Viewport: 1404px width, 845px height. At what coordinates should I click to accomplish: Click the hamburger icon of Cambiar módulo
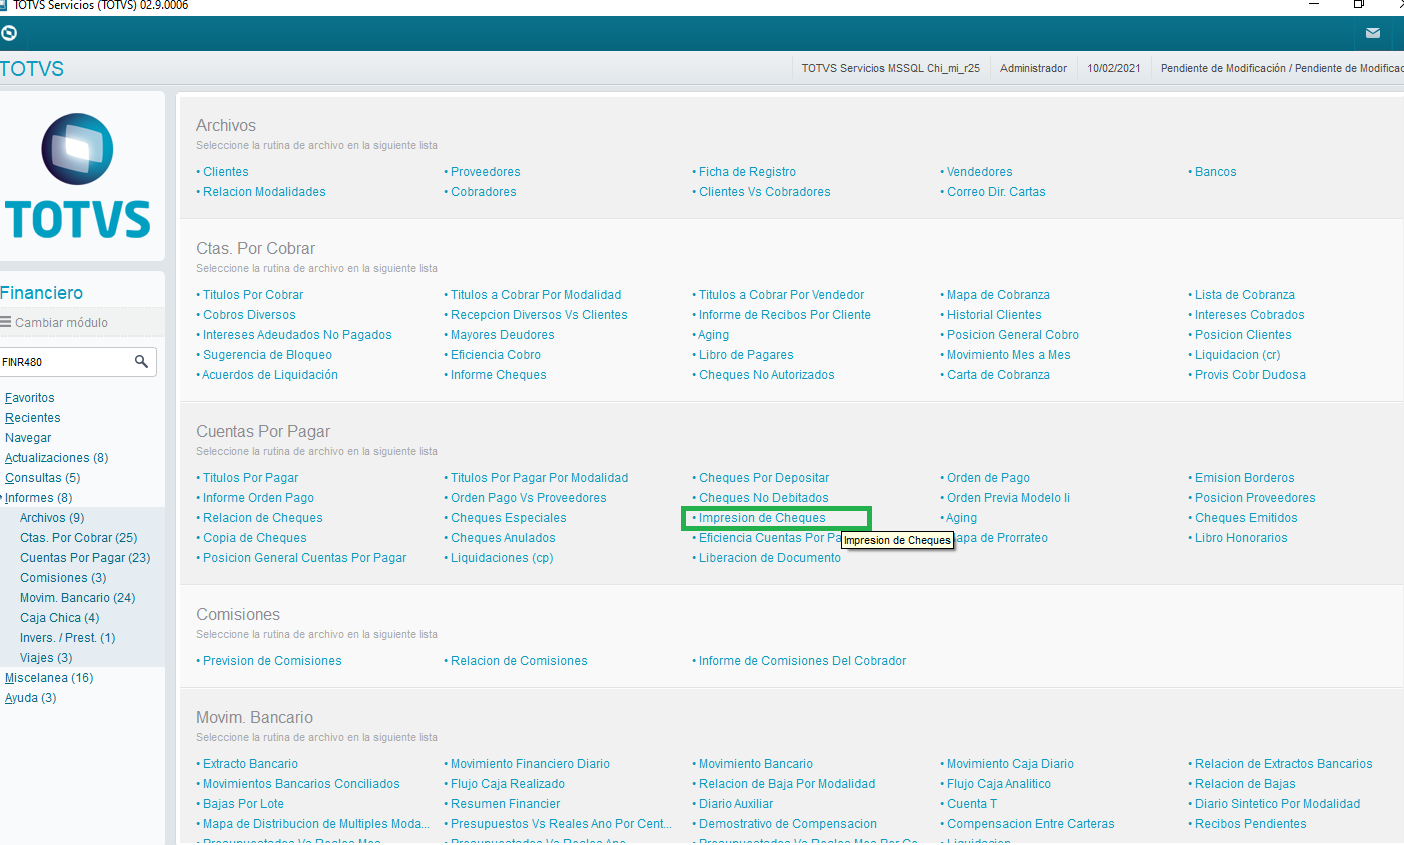point(6,322)
